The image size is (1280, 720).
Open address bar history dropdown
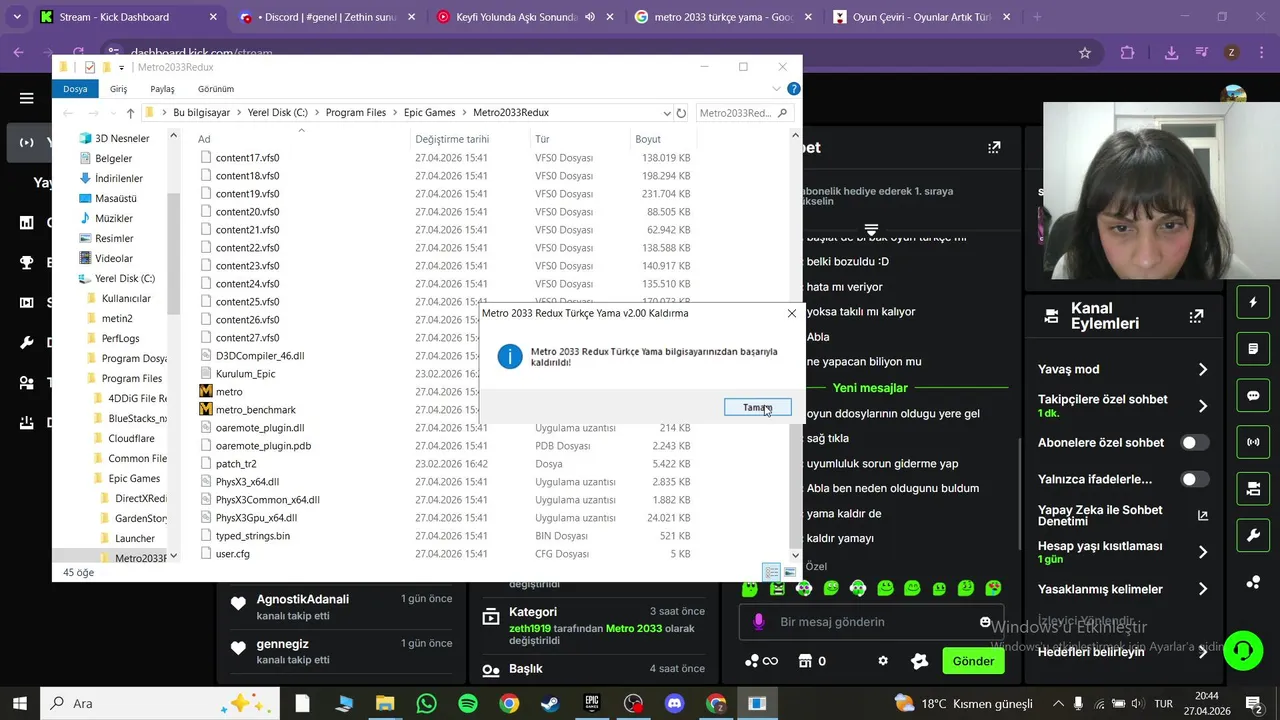pyautogui.click(x=667, y=113)
